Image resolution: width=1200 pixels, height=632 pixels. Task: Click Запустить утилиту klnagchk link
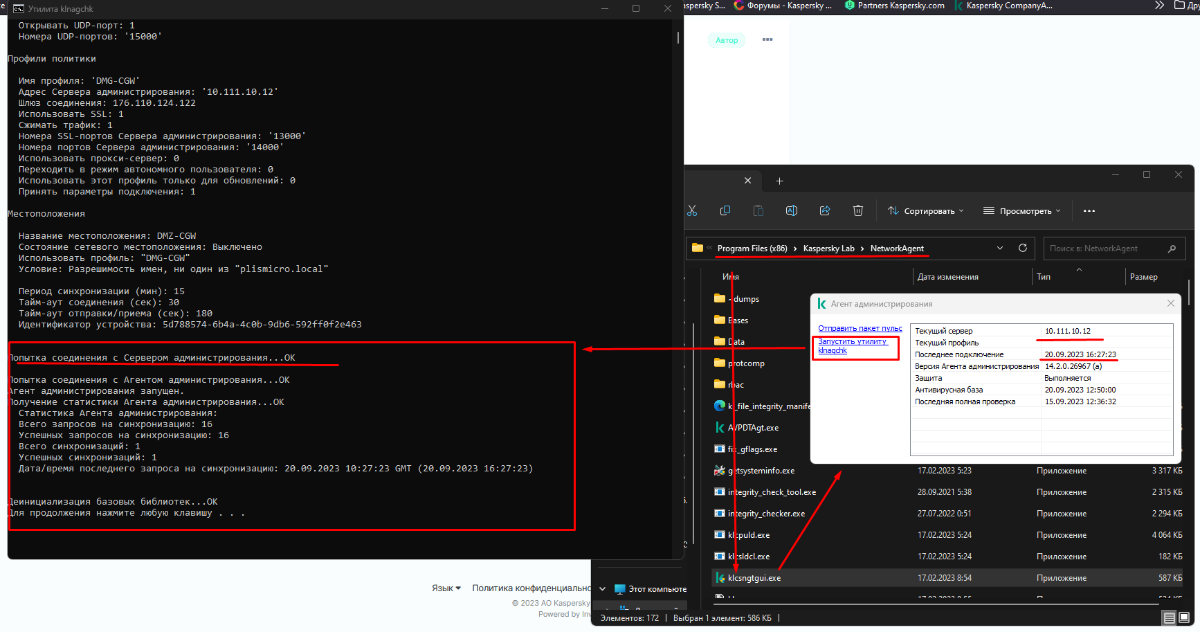[853, 346]
